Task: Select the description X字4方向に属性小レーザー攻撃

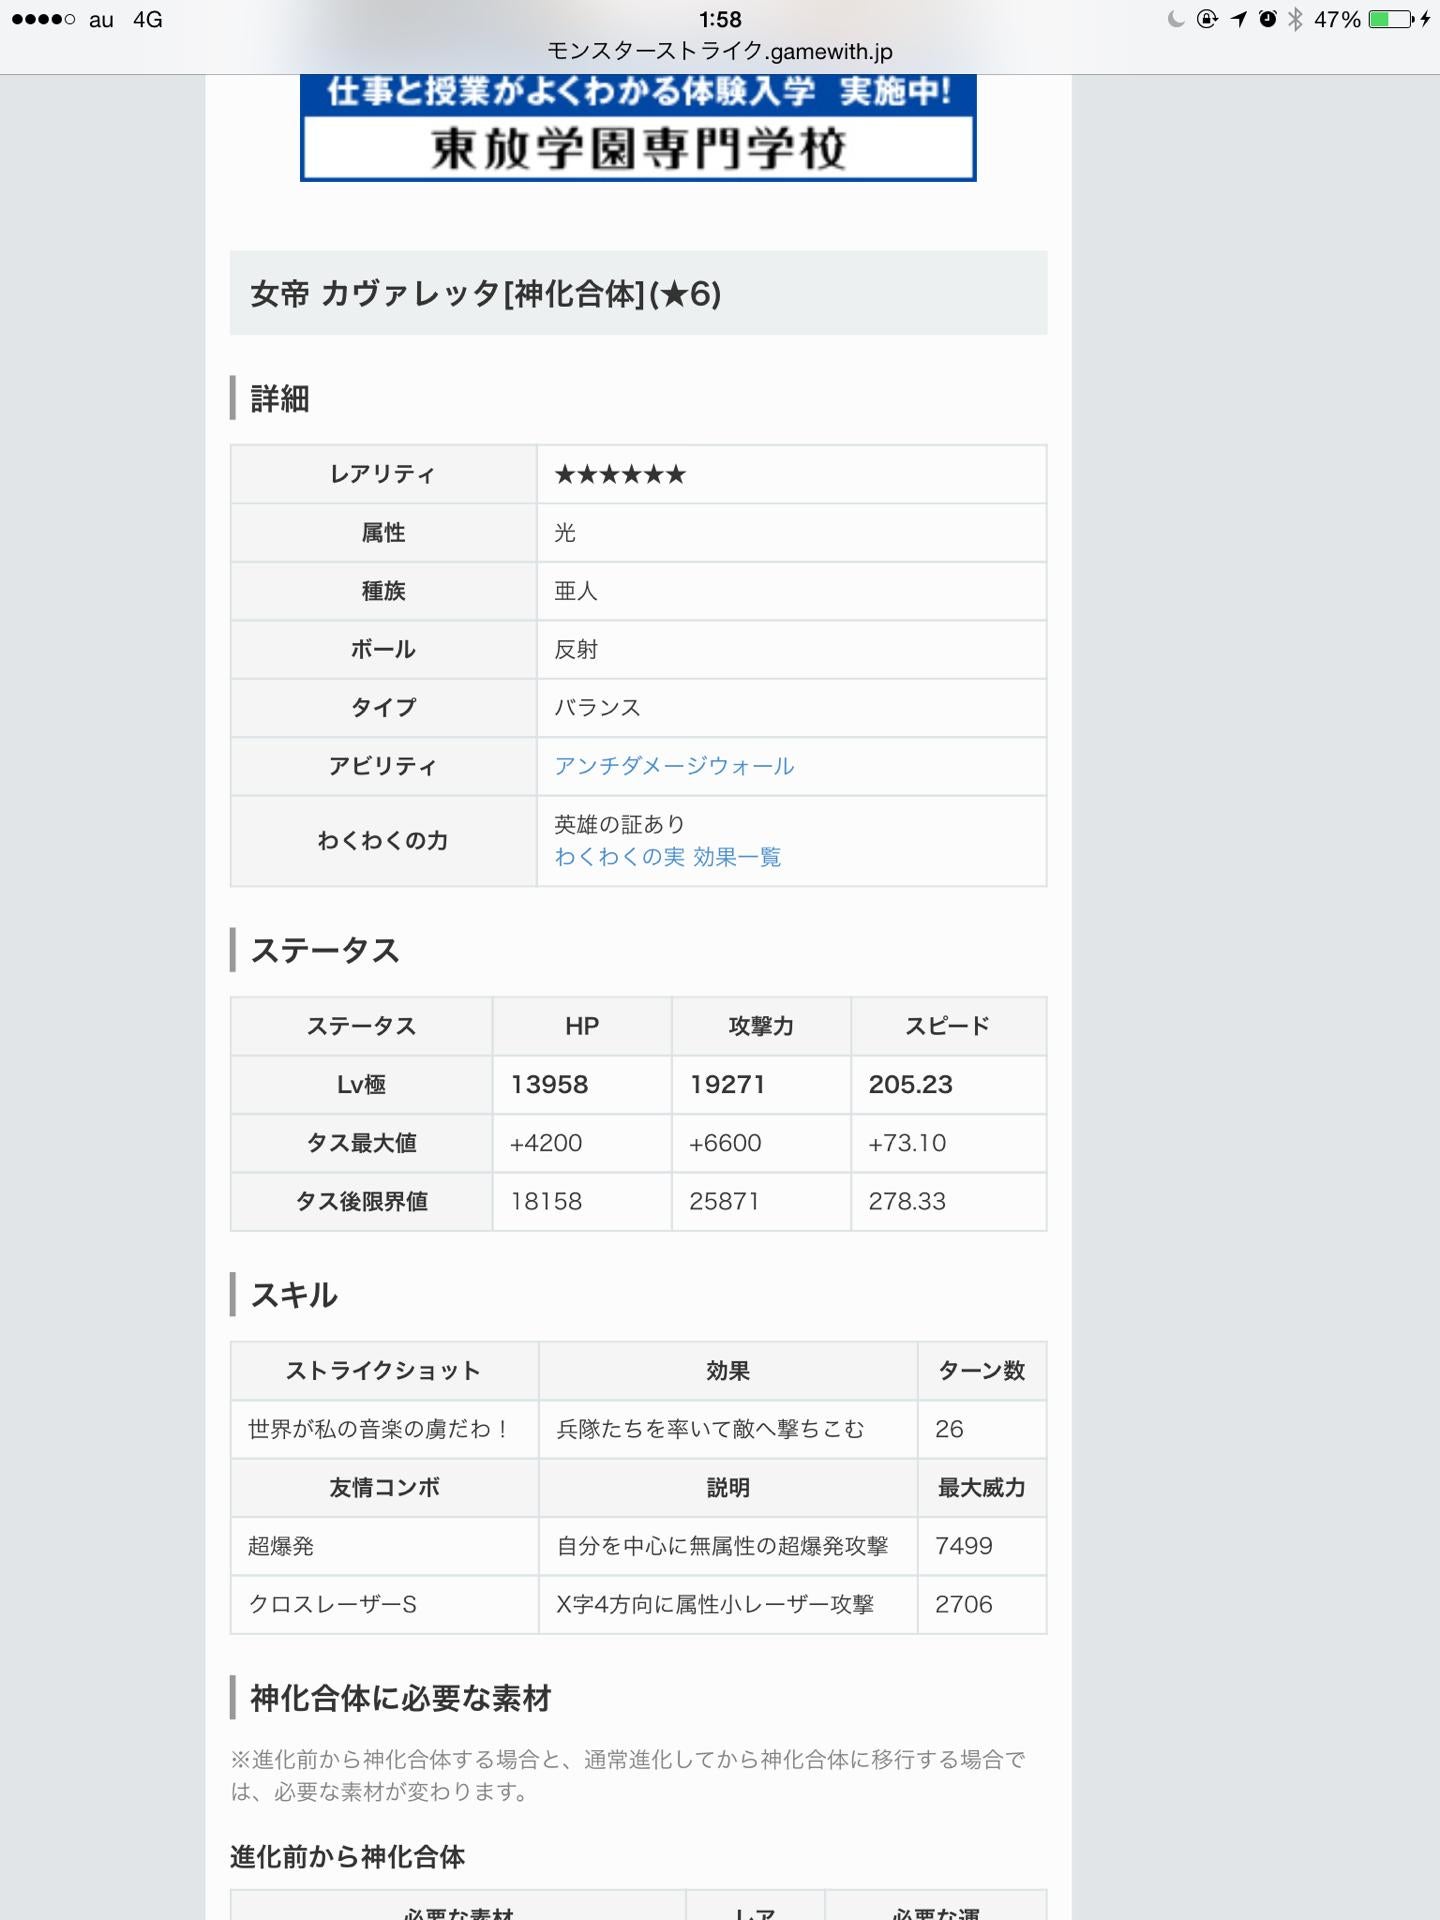Action: 715,1604
